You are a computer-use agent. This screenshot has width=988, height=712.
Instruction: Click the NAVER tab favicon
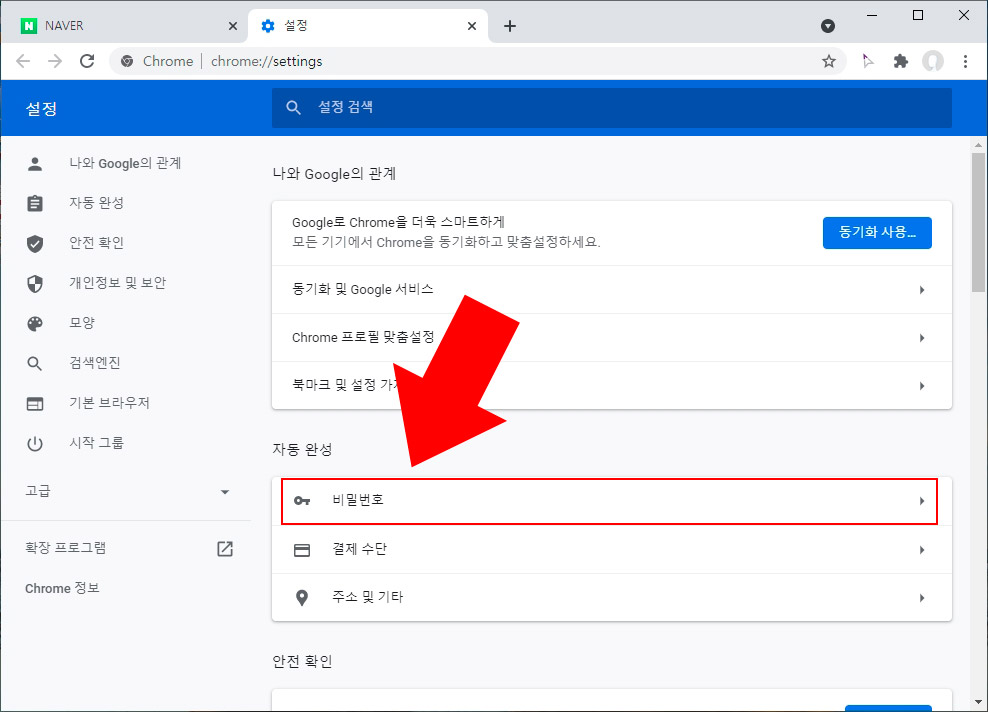point(28,26)
